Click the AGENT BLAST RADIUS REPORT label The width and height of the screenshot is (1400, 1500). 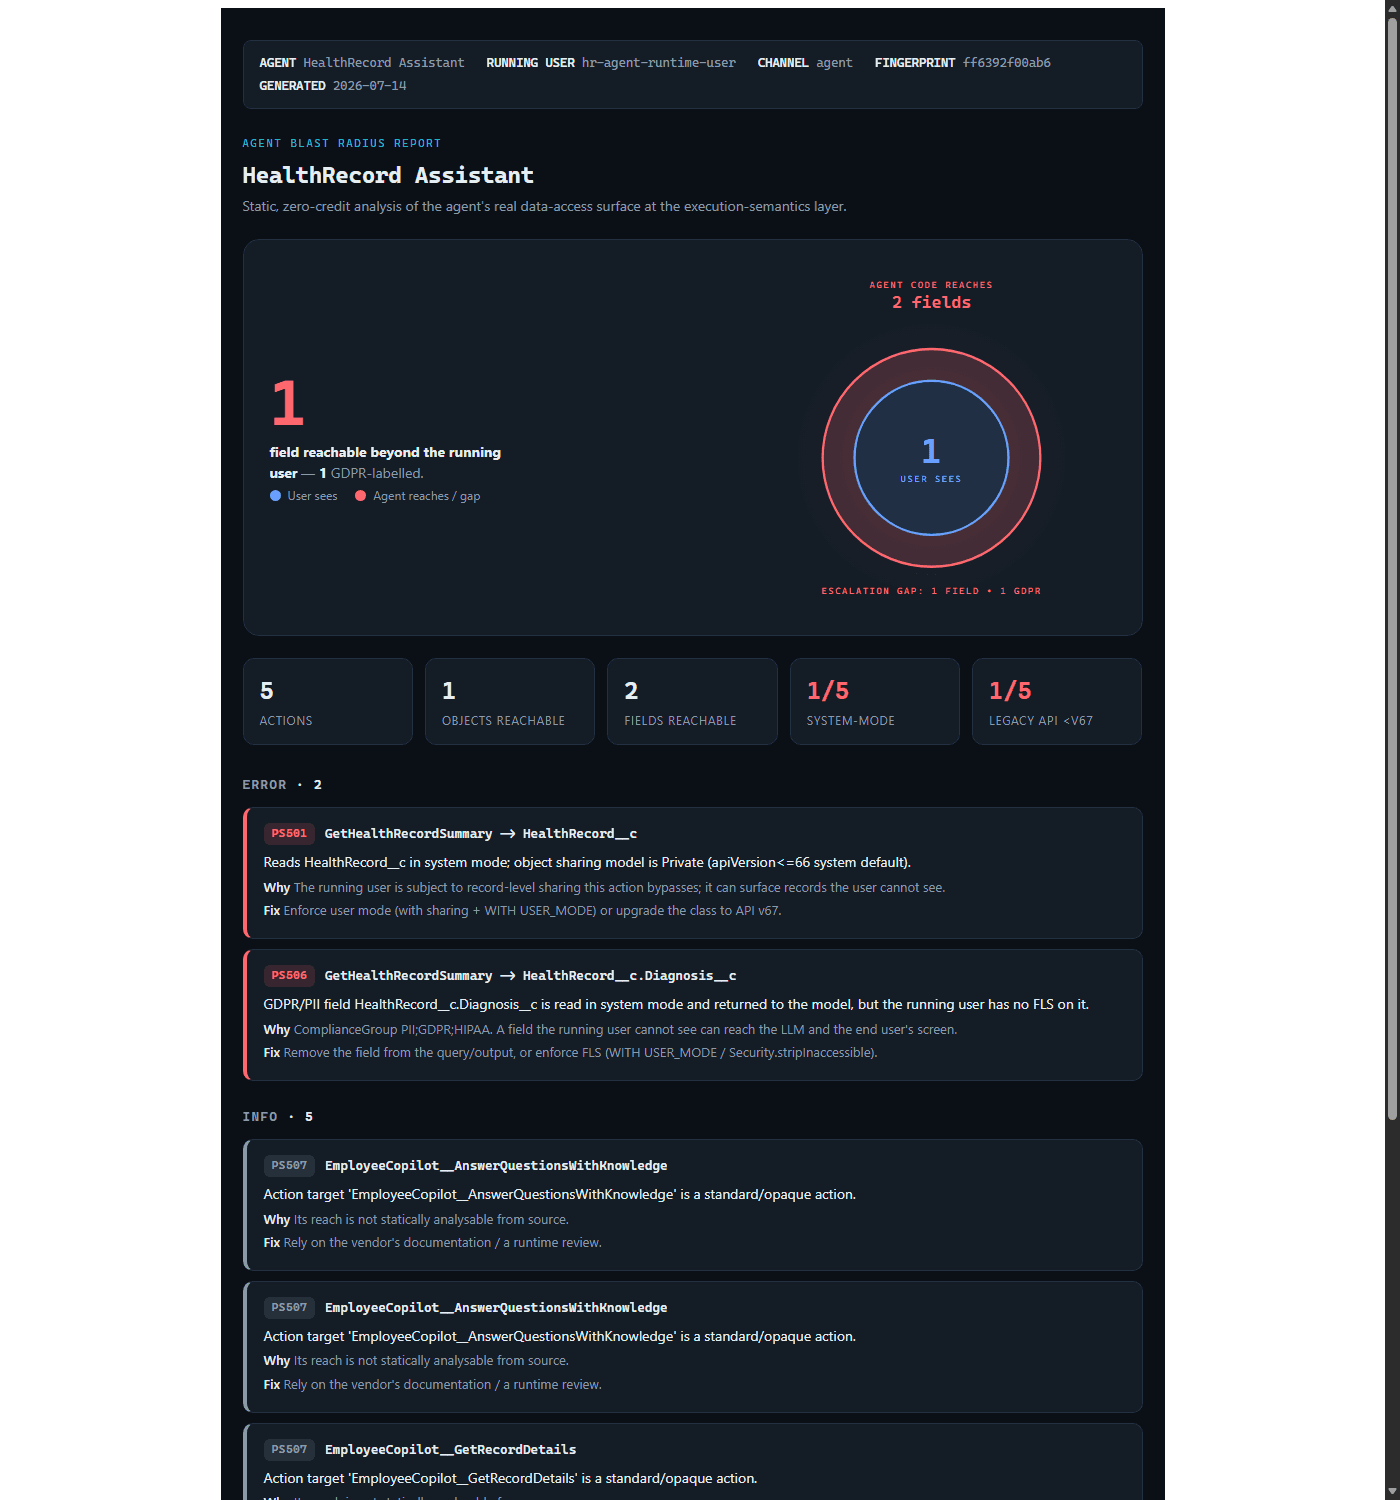click(x=341, y=143)
